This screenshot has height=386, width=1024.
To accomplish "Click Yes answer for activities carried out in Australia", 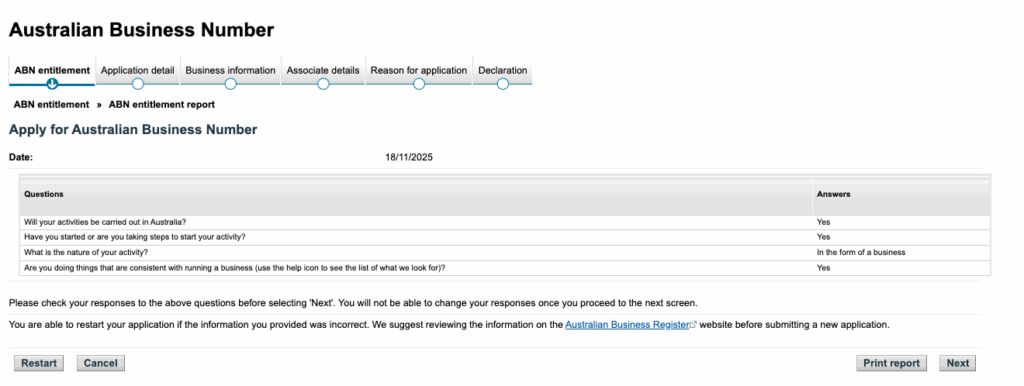I will pyautogui.click(x=823, y=222).
